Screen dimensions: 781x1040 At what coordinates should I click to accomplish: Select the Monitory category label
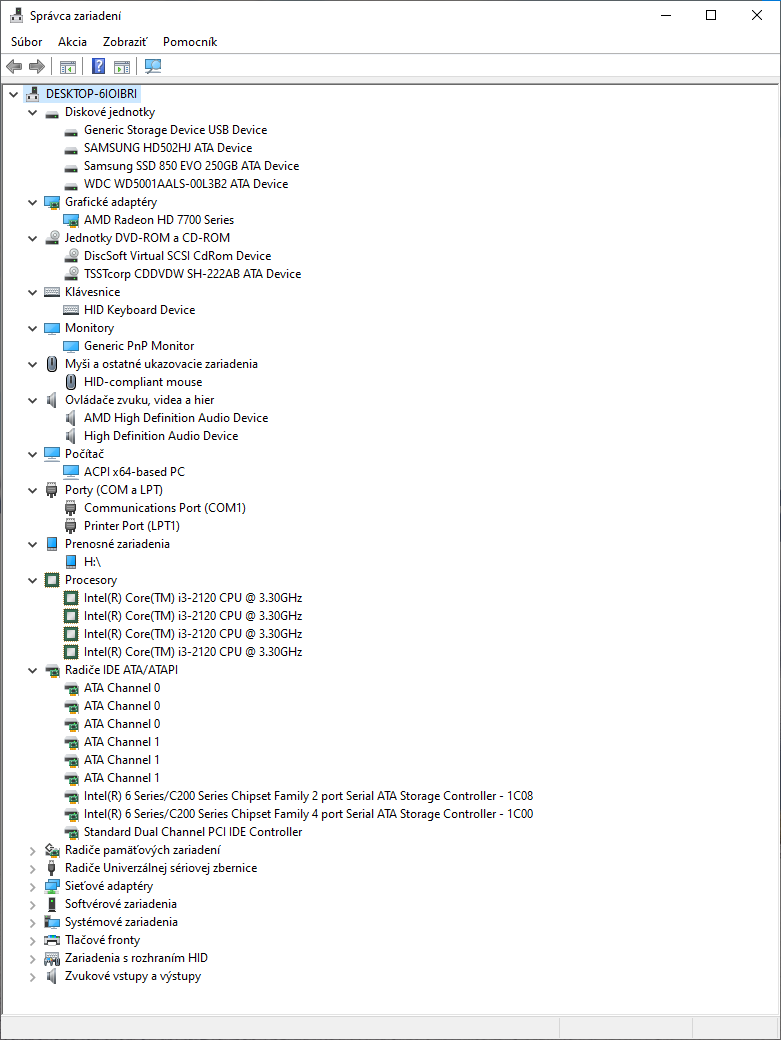tap(90, 328)
